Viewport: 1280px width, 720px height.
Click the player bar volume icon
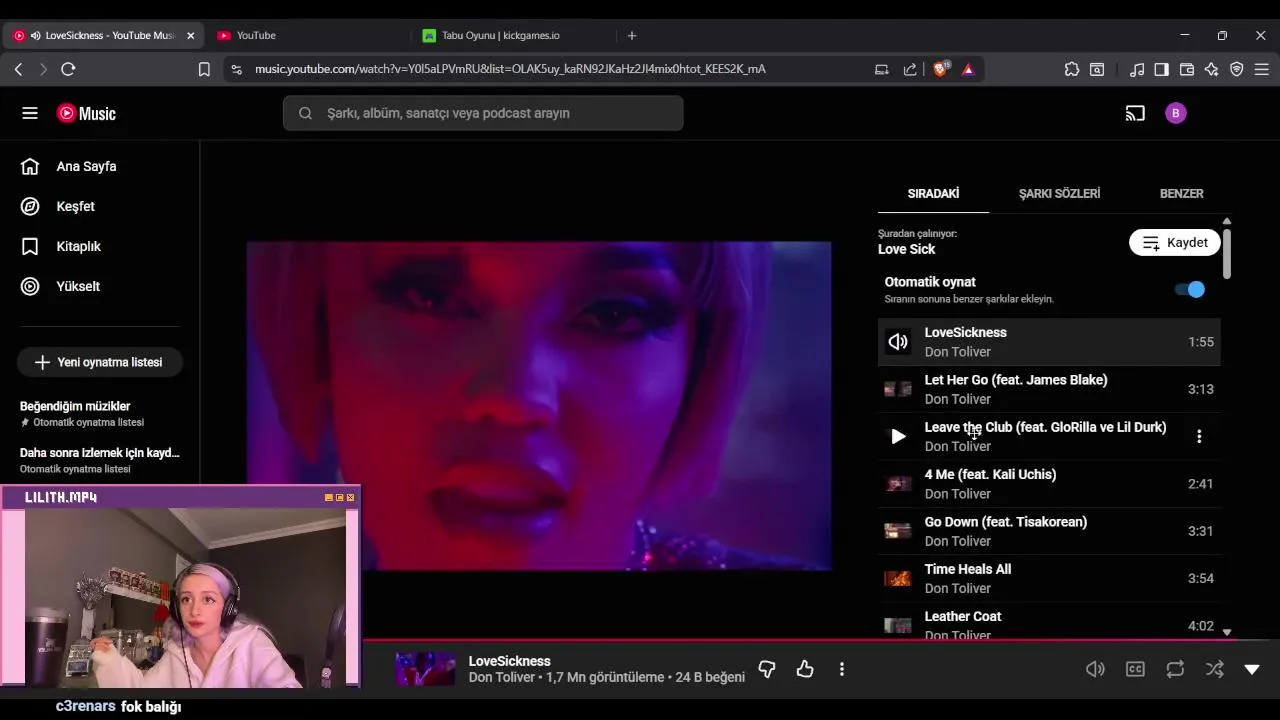pos(1095,669)
